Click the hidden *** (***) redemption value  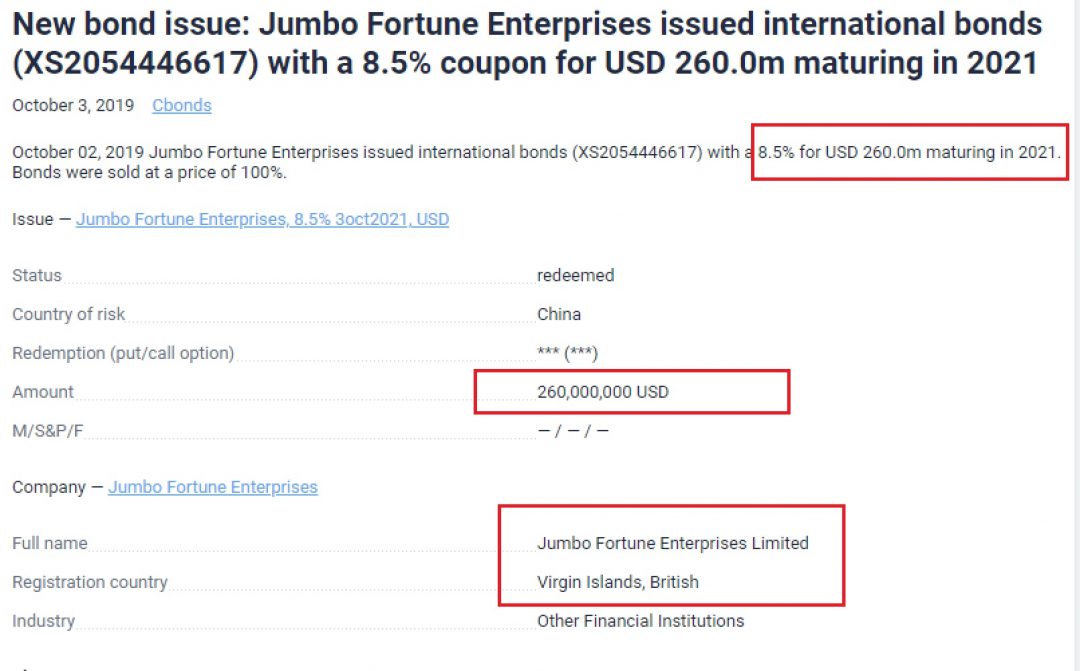tap(567, 353)
